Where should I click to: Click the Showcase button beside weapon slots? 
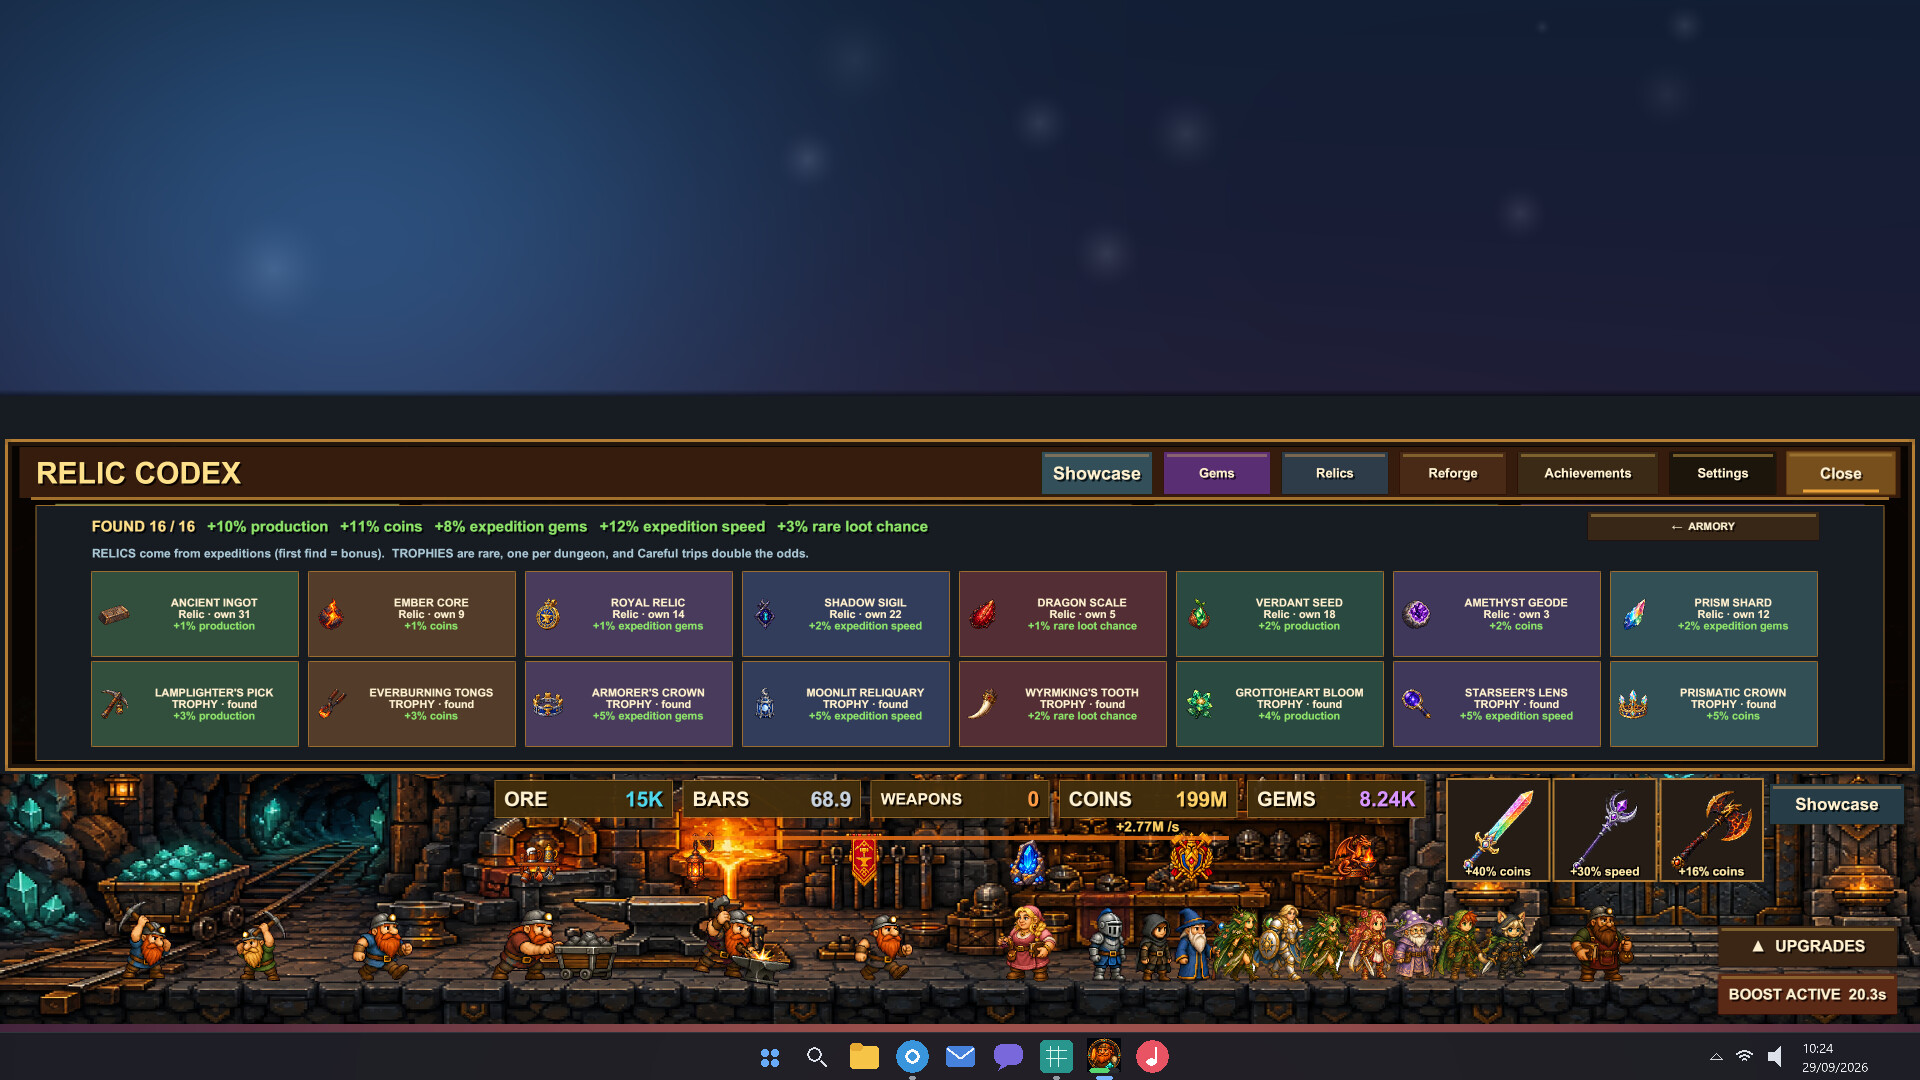(x=1836, y=804)
